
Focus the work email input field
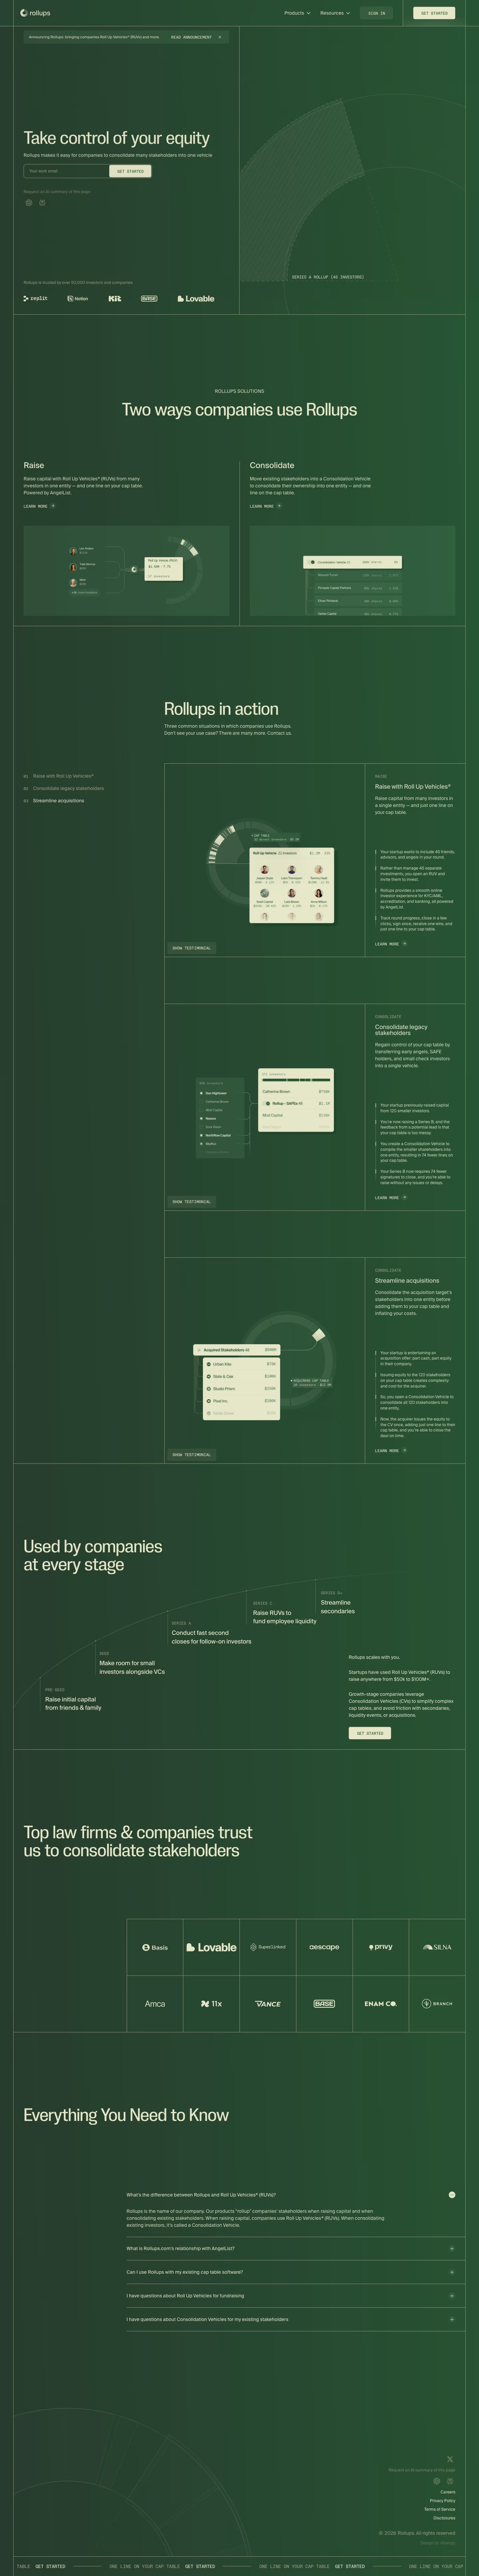tap(66, 171)
